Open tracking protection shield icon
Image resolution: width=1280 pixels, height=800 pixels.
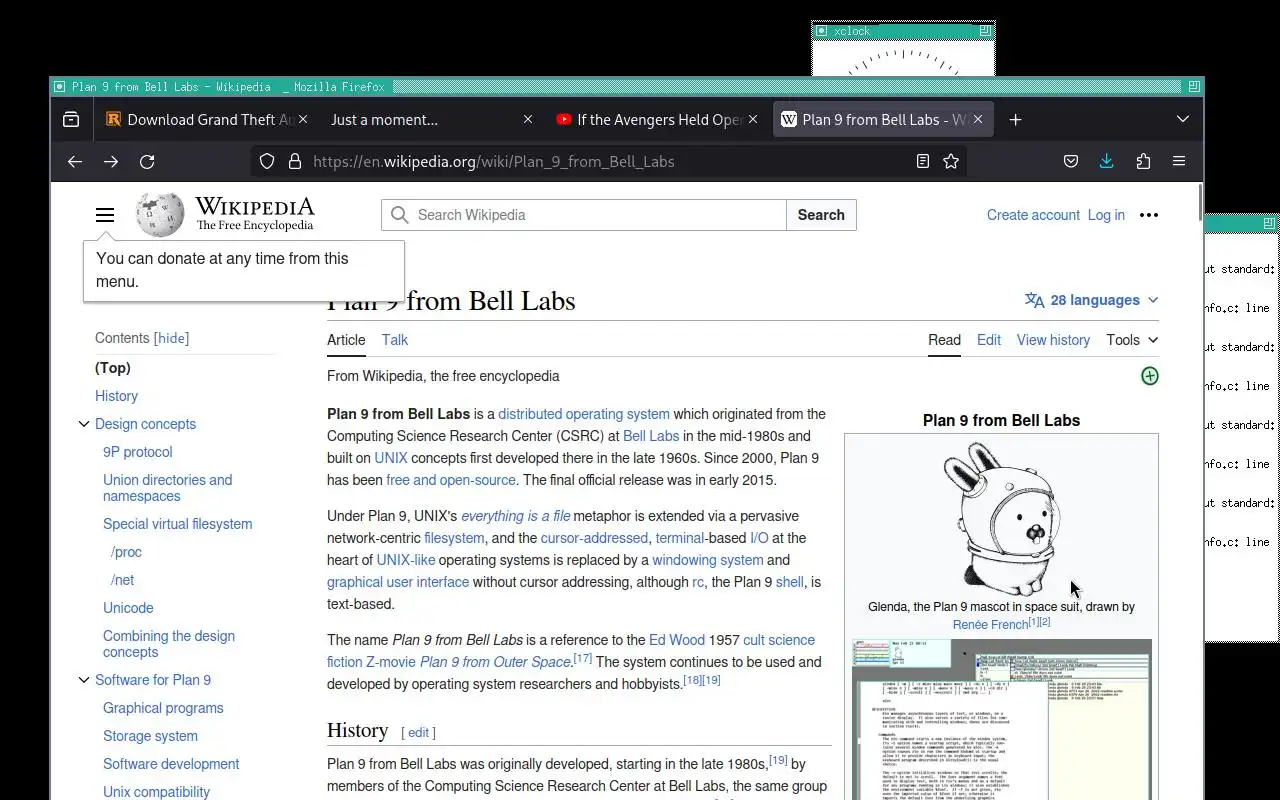pos(267,161)
